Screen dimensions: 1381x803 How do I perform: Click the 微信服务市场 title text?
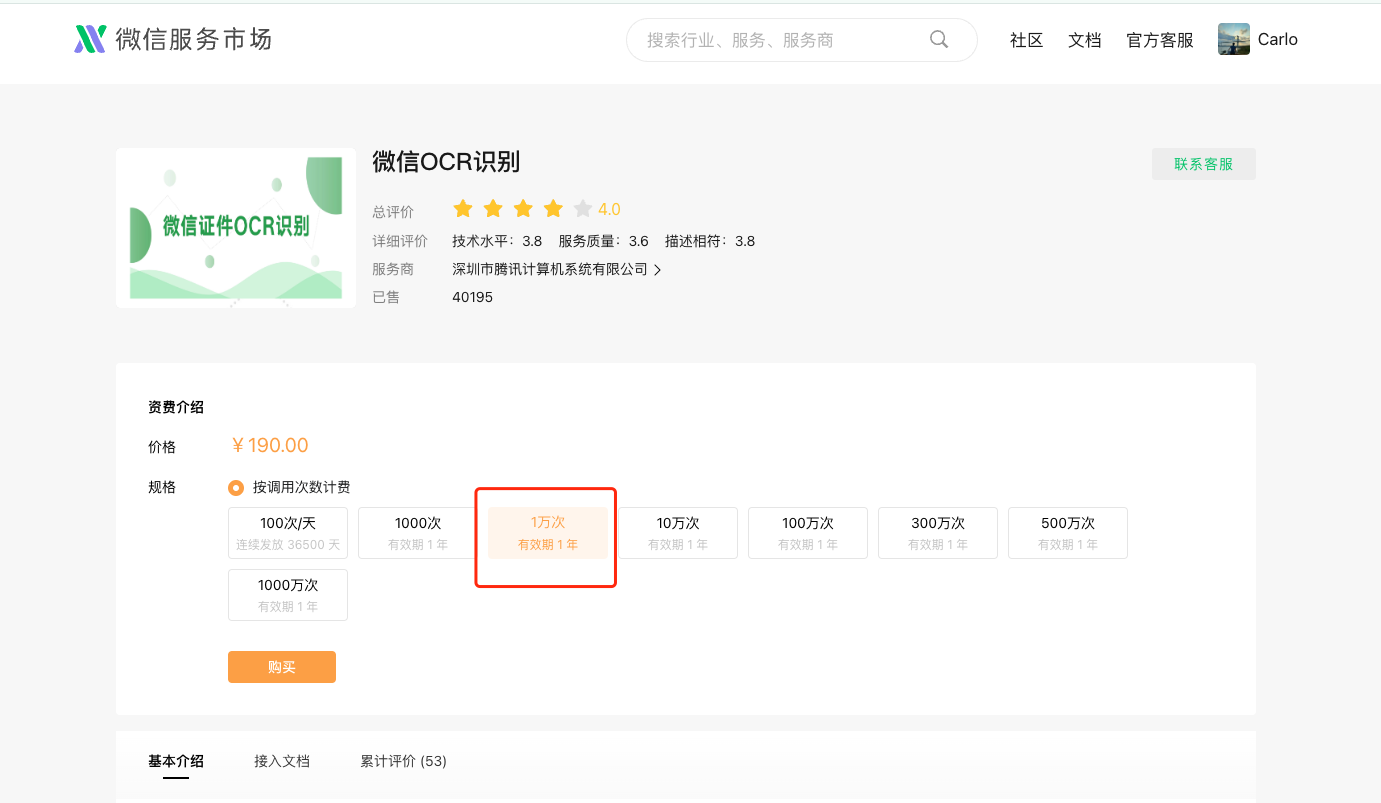[x=194, y=39]
